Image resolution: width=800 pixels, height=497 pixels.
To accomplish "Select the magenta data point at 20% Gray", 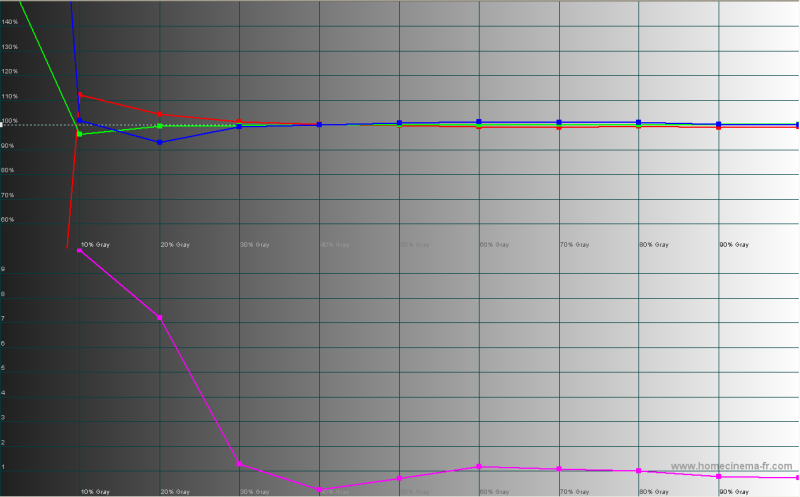I will 160,318.
